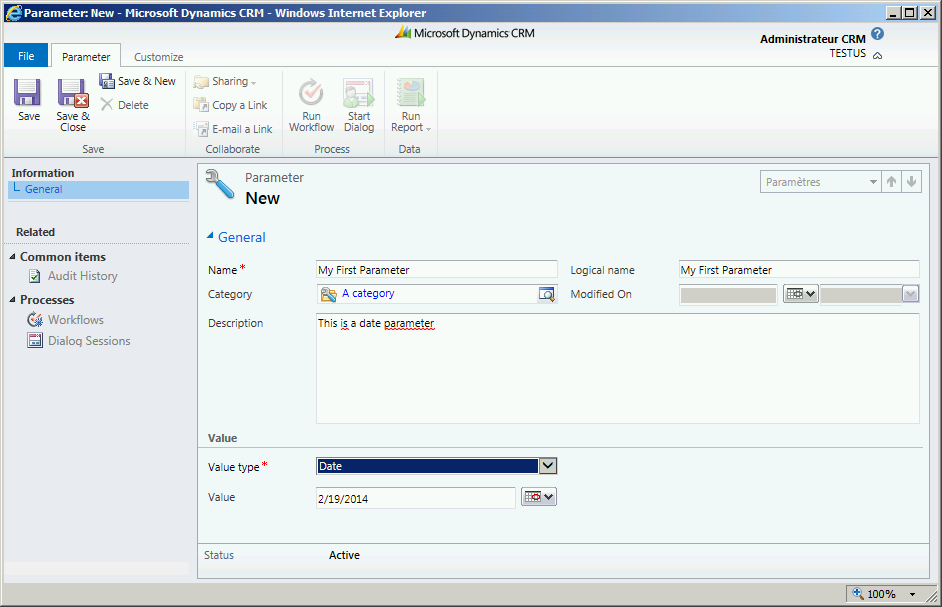
Task: Open the Run Report menu
Action: pyautogui.click(x=411, y=105)
